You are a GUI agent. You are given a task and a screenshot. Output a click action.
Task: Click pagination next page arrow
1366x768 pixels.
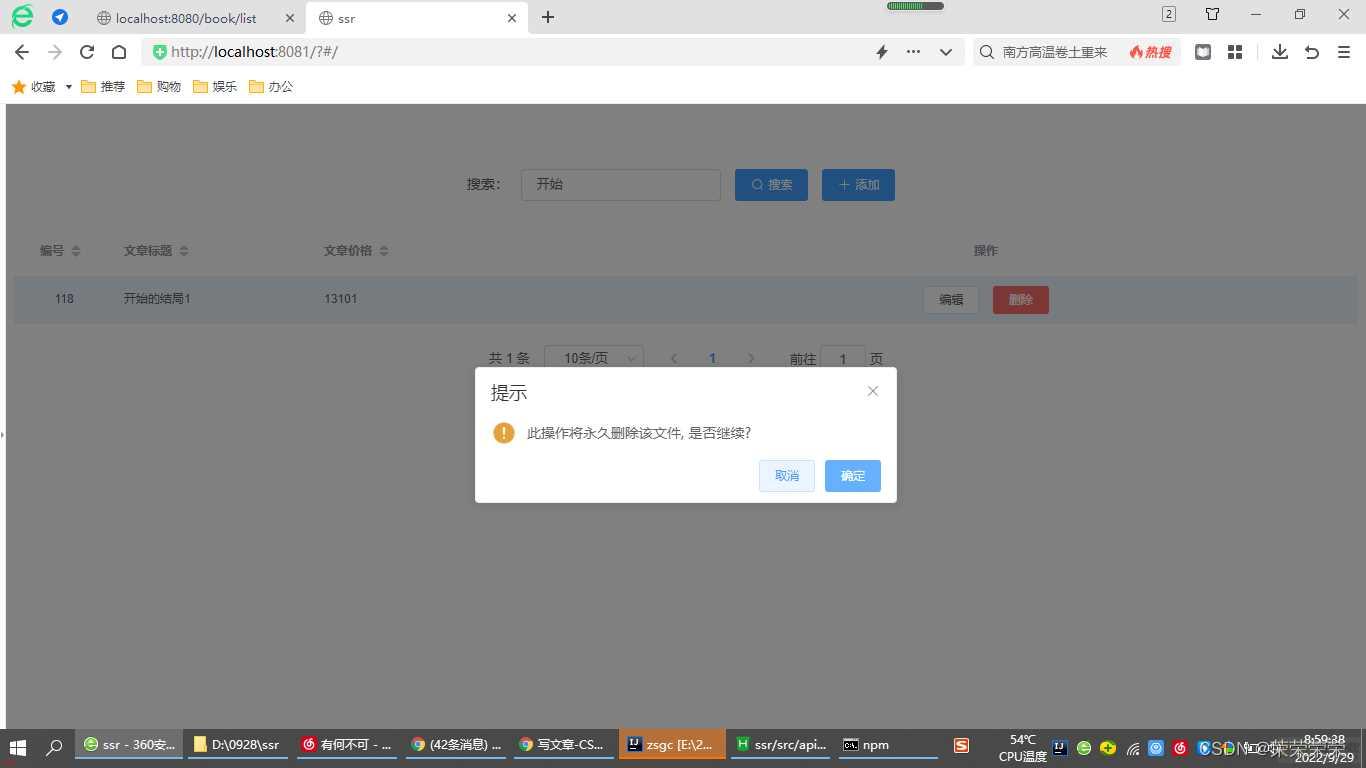click(751, 359)
